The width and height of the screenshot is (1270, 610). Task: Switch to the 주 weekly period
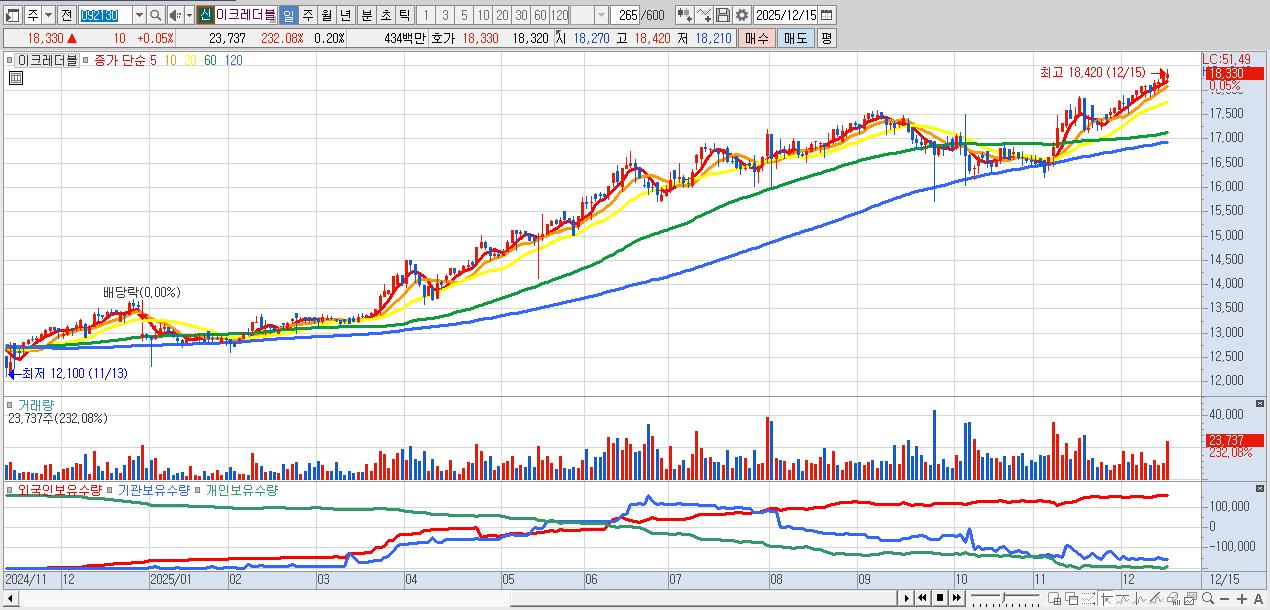(308, 15)
